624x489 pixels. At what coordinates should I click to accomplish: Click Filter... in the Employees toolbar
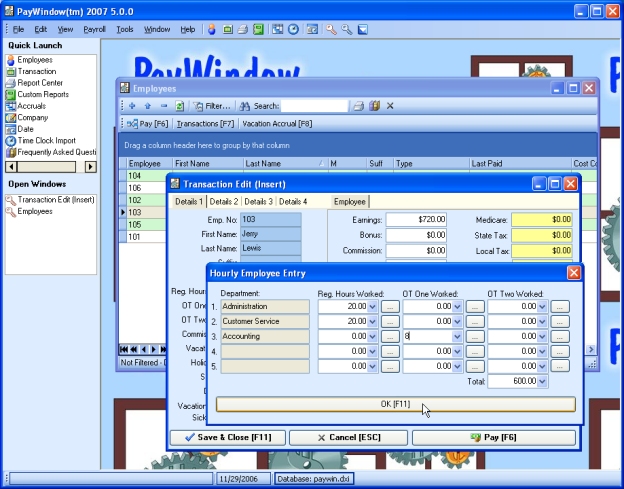[x=212, y=106]
